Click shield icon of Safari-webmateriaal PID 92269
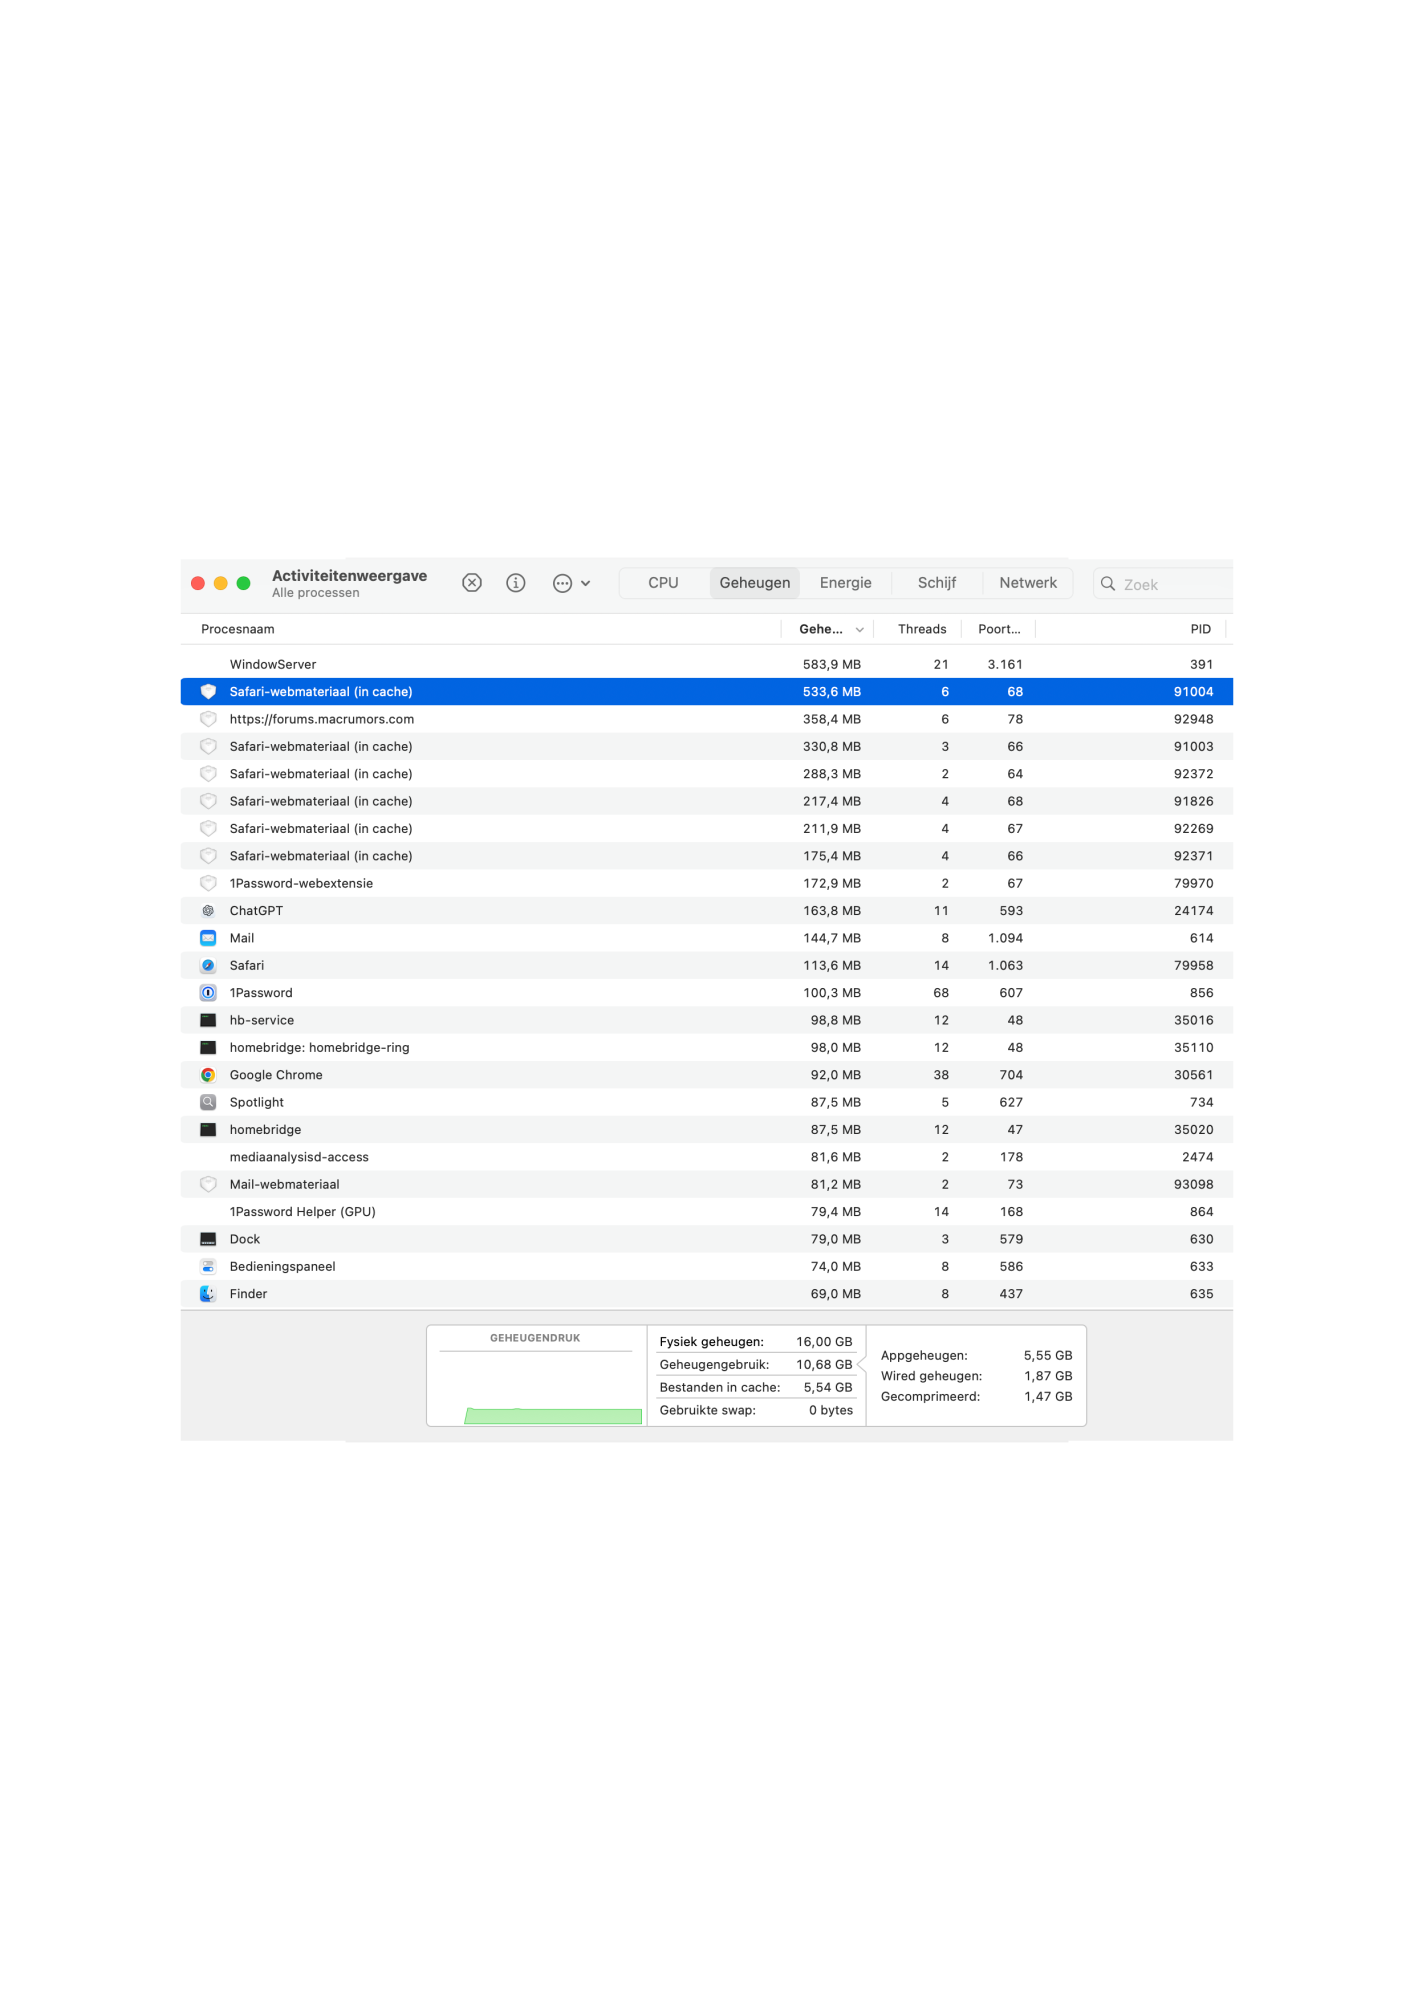The height and width of the screenshot is (2000, 1414). click(208, 829)
